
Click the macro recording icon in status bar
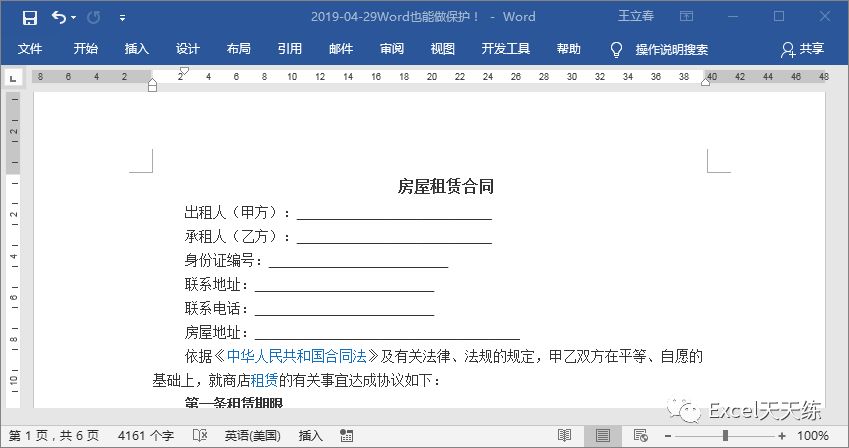347,436
